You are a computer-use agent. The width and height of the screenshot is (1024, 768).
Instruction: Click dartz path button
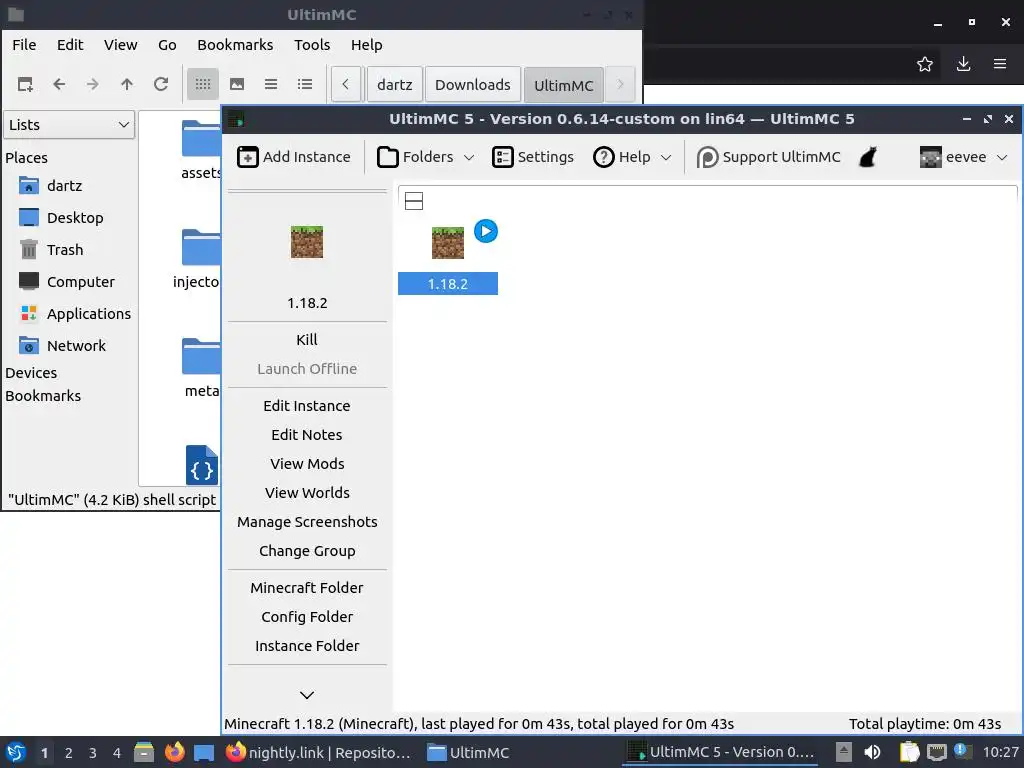pyautogui.click(x=394, y=85)
